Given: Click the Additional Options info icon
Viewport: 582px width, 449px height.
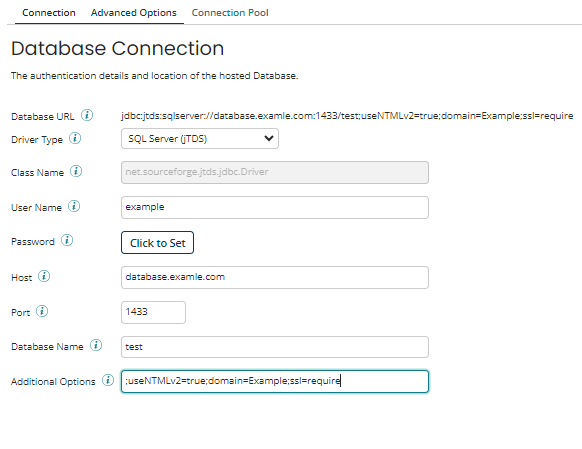Looking at the screenshot, I should [x=108, y=380].
